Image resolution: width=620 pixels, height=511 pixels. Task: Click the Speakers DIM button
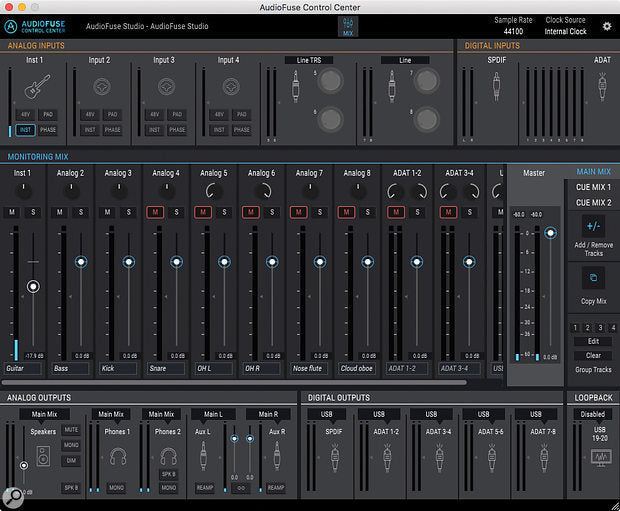coord(71,461)
